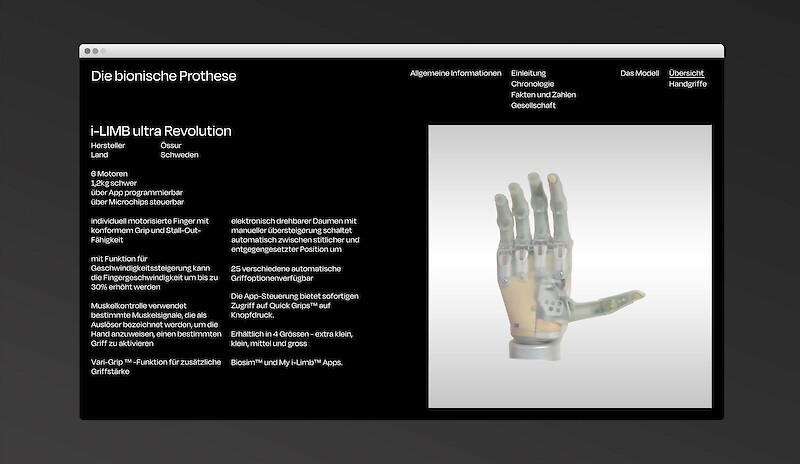Click the Muskelkontrolle verwendet paragraph
The width and height of the screenshot is (800, 464).
coord(156,324)
